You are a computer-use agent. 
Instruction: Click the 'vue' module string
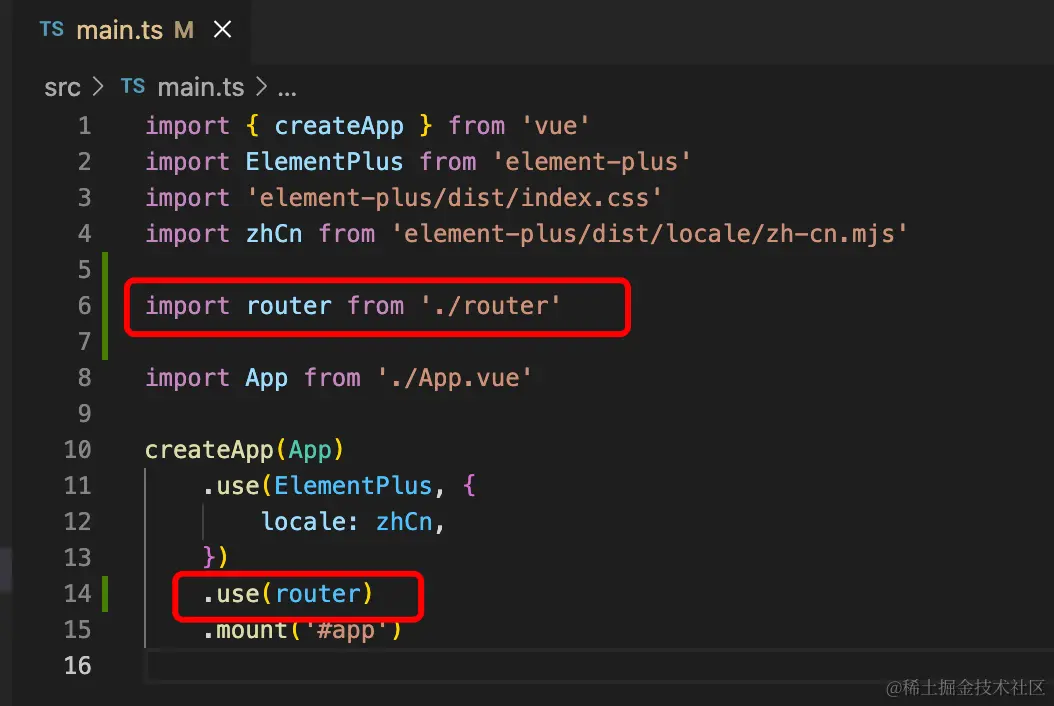(x=556, y=126)
